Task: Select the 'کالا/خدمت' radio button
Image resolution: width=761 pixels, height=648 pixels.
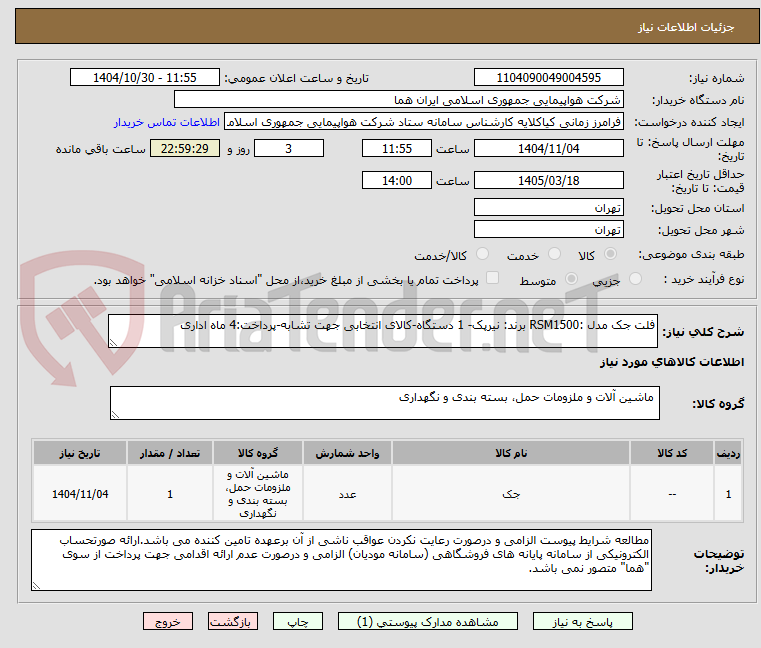Action: tap(482, 254)
